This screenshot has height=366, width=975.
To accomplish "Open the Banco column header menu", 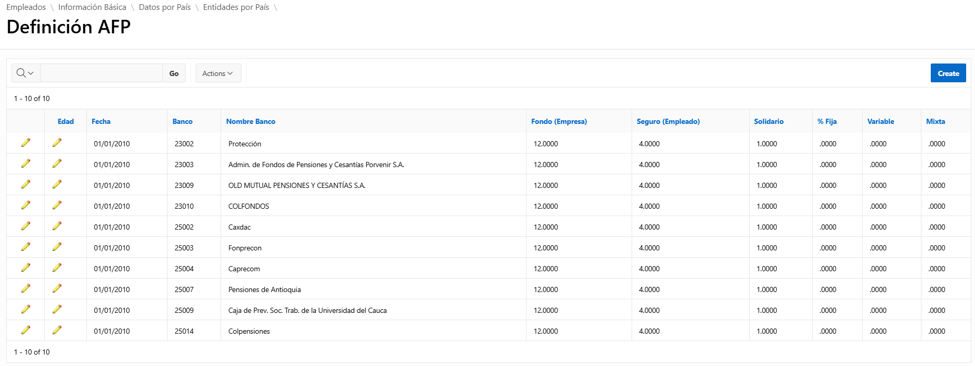I will (x=182, y=122).
